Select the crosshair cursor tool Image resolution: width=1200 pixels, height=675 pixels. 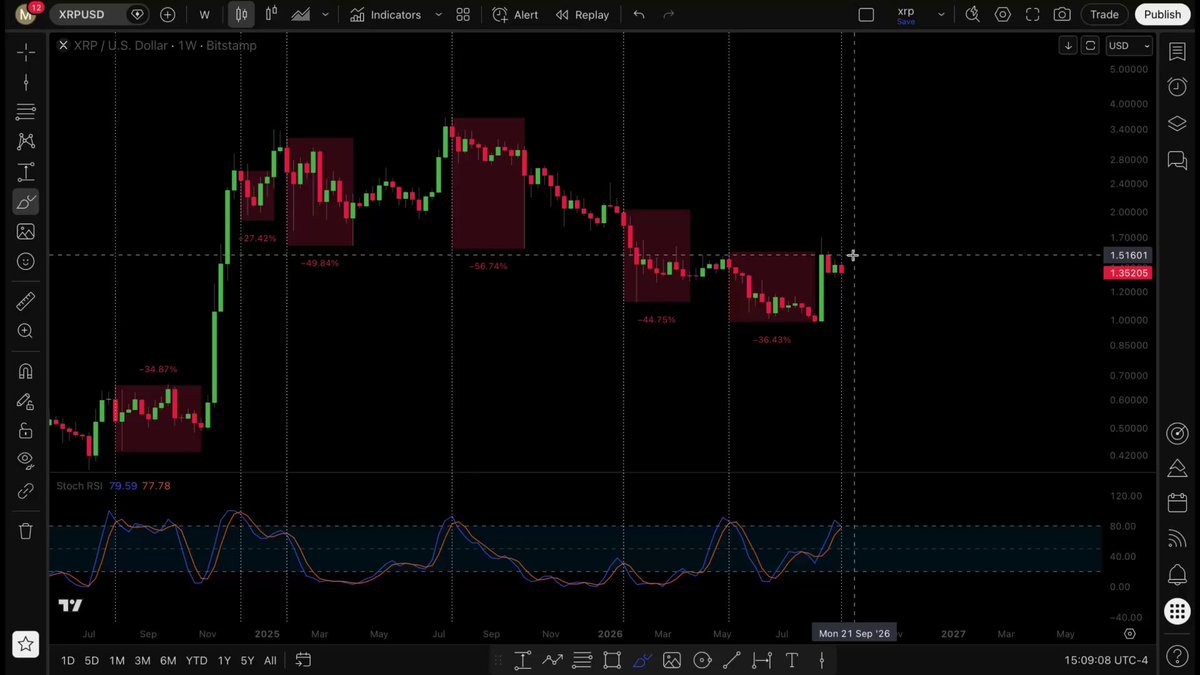pyautogui.click(x=26, y=51)
